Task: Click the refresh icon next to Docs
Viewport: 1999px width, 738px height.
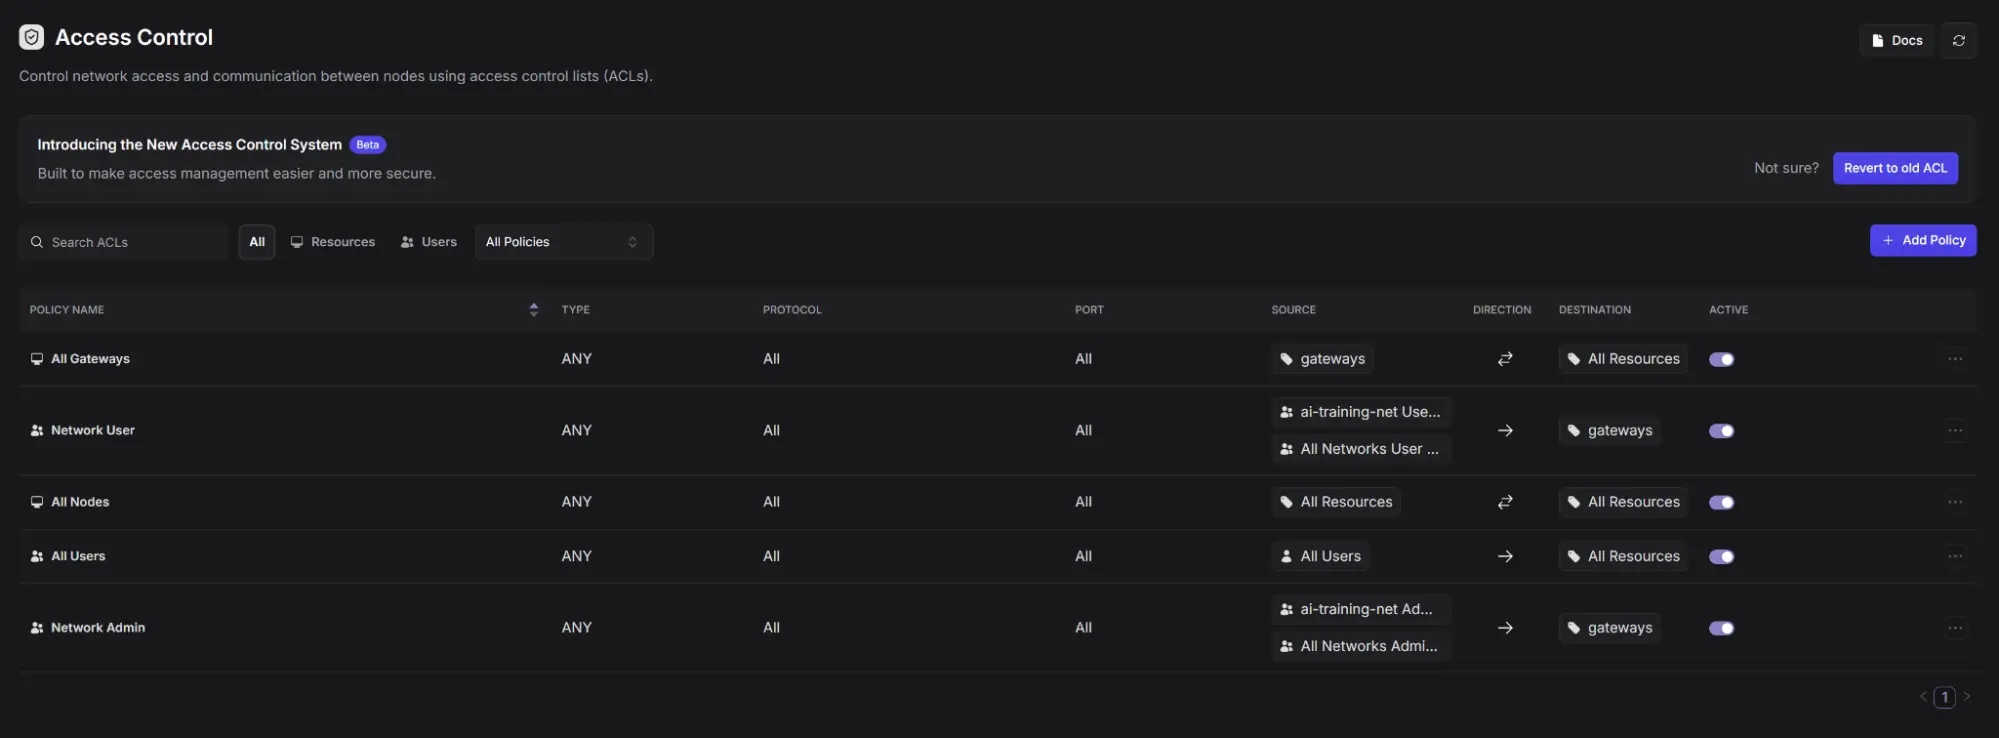Action: (1958, 41)
